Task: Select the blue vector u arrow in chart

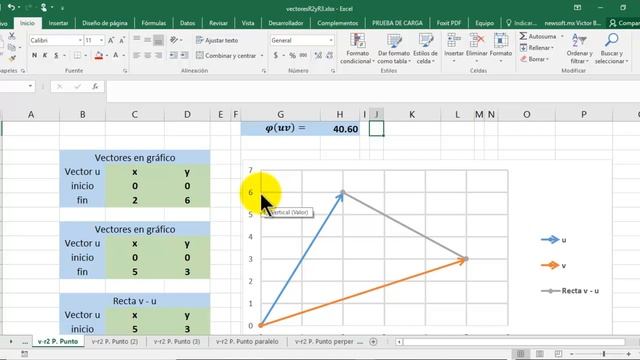Action: click(302, 259)
